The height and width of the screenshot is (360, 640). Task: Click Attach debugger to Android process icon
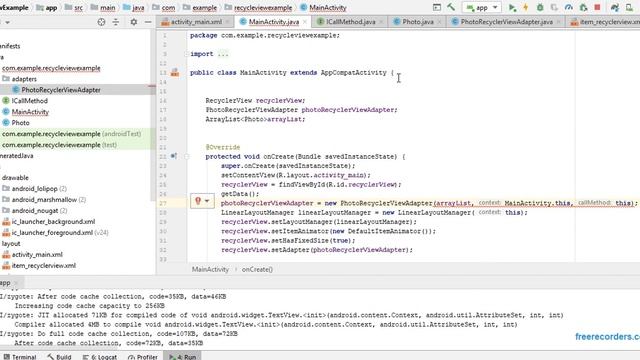click(583, 7)
